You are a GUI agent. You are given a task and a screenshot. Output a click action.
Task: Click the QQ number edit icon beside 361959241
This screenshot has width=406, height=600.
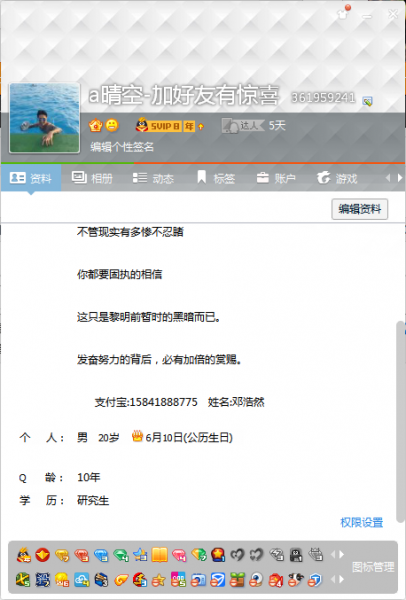tap(367, 101)
